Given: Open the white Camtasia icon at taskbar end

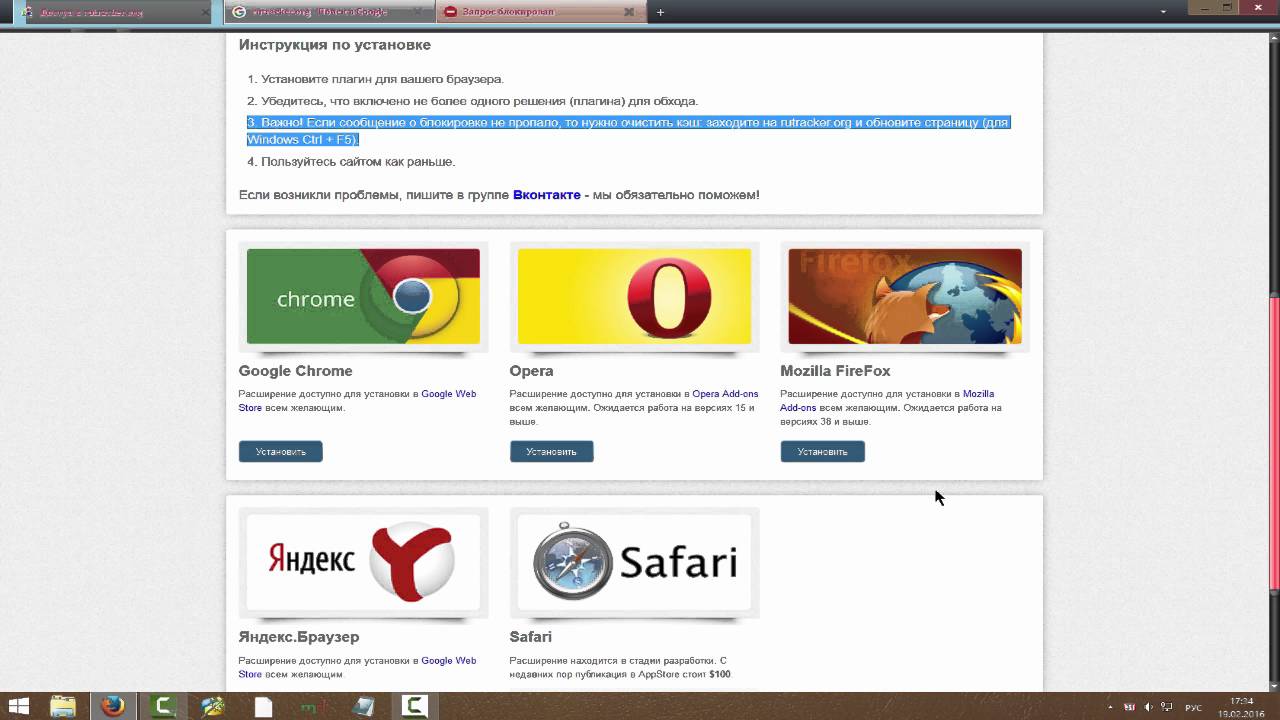Looking at the screenshot, I should (415, 706).
